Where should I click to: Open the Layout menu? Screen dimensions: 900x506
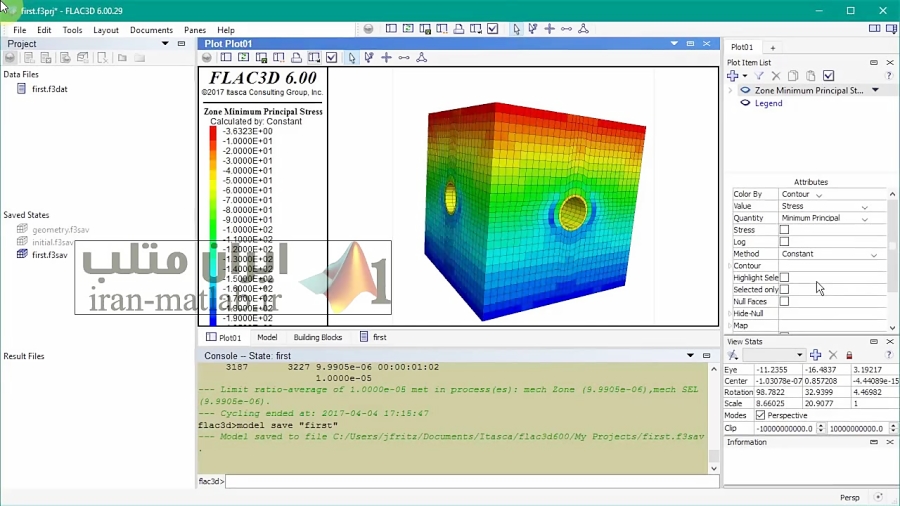tap(106, 30)
